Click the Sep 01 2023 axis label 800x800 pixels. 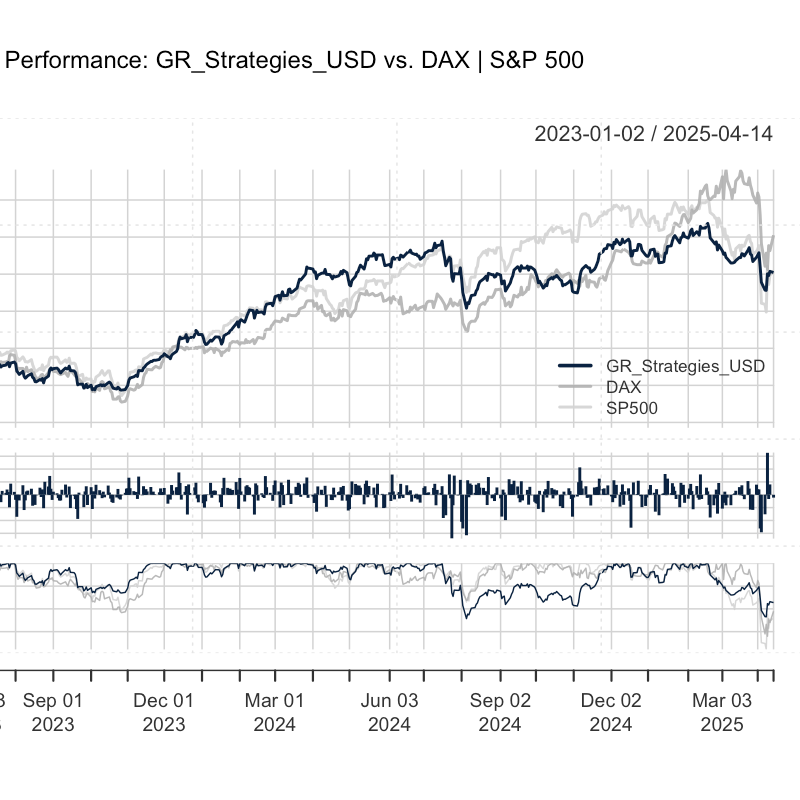pyautogui.click(x=52, y=711)
